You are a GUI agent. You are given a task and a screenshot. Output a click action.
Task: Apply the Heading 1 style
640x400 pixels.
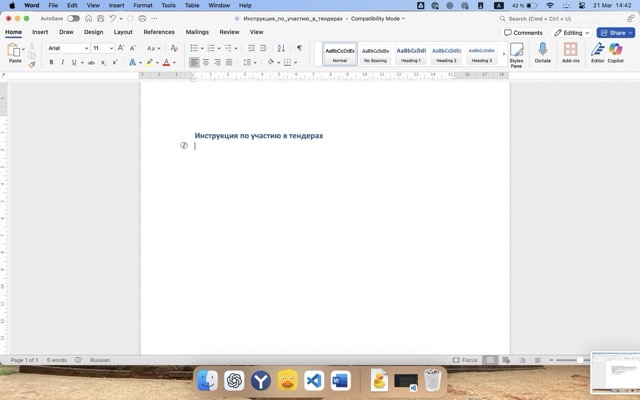tap(411, 53)
